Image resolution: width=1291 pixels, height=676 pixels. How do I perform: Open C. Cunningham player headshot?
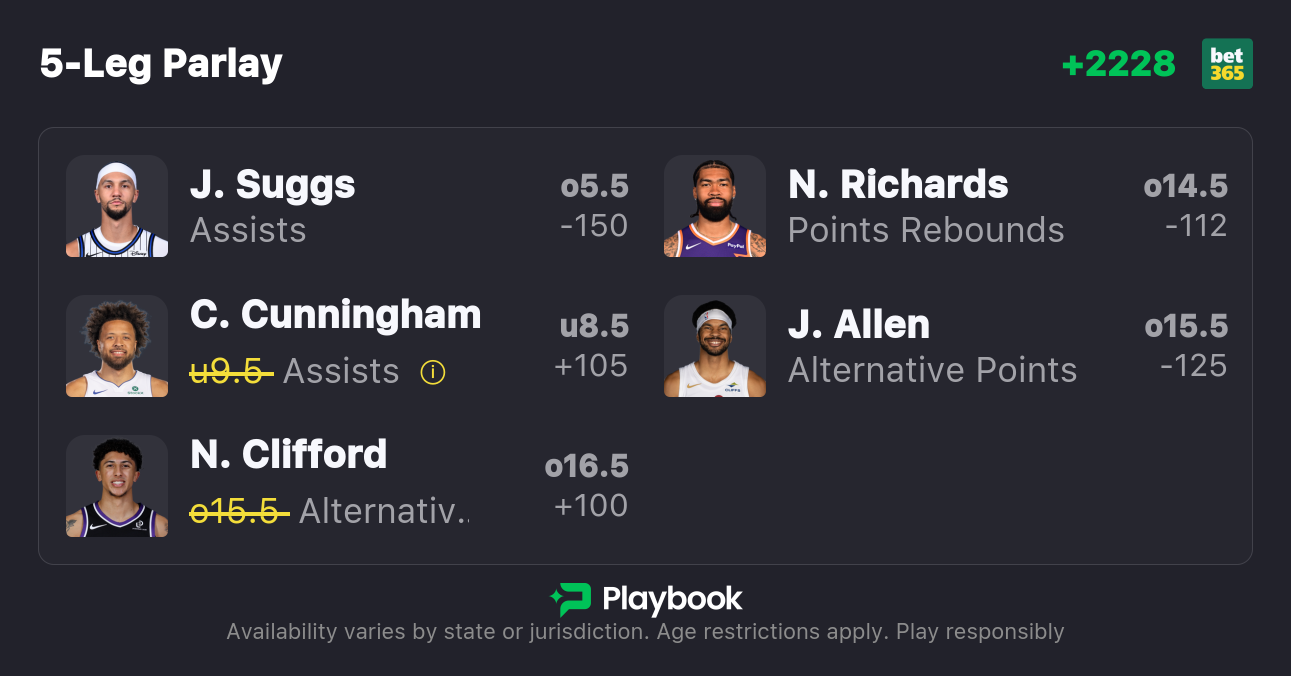point(117,346)
